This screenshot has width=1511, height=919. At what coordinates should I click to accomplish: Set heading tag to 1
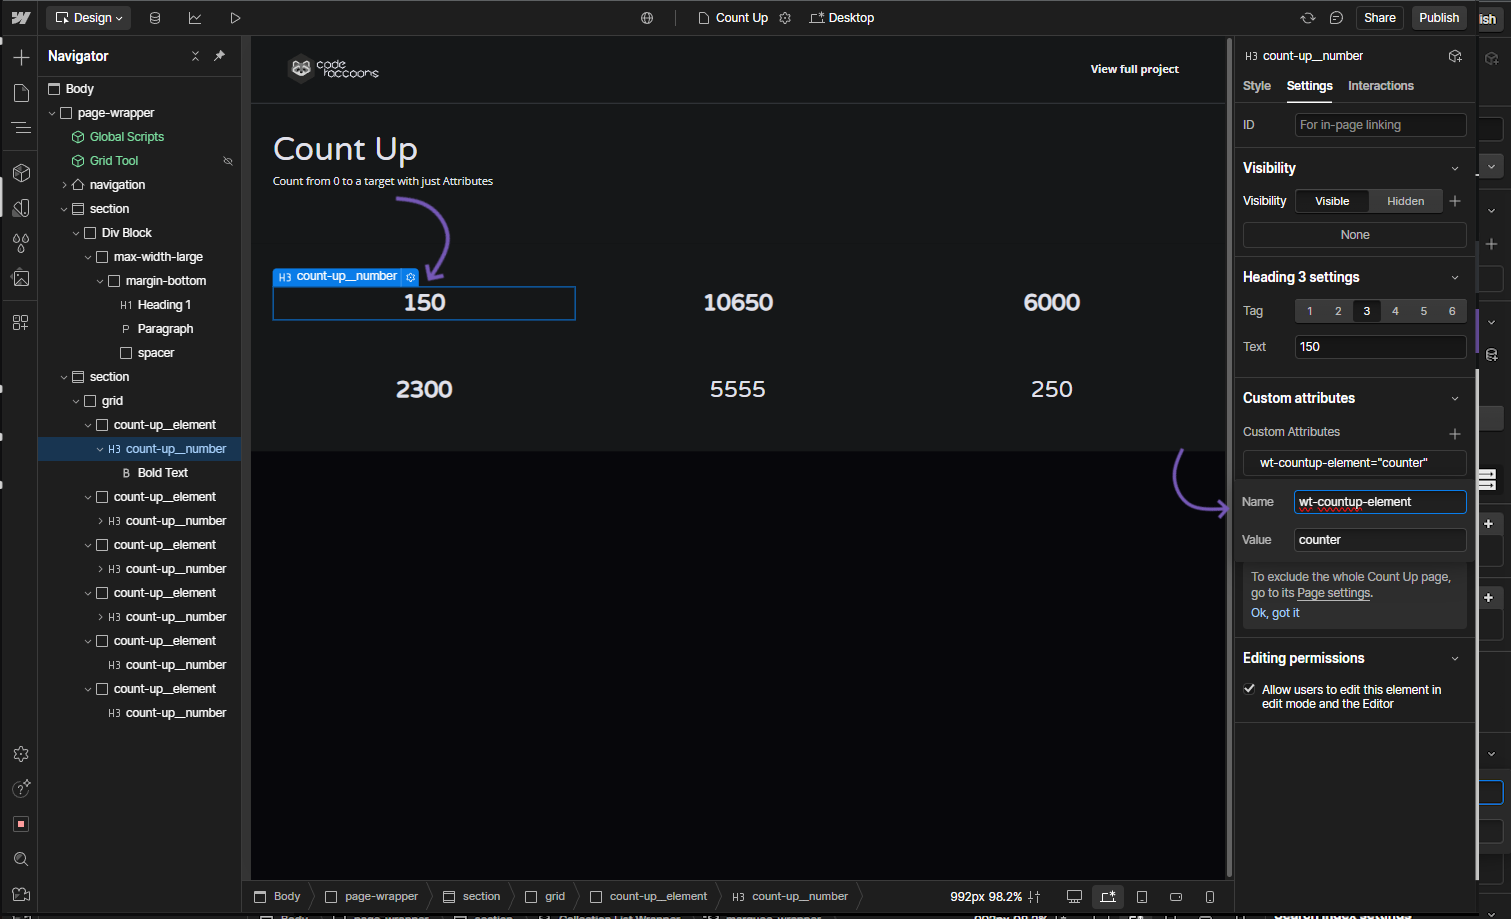click(x=1309, y=311)
